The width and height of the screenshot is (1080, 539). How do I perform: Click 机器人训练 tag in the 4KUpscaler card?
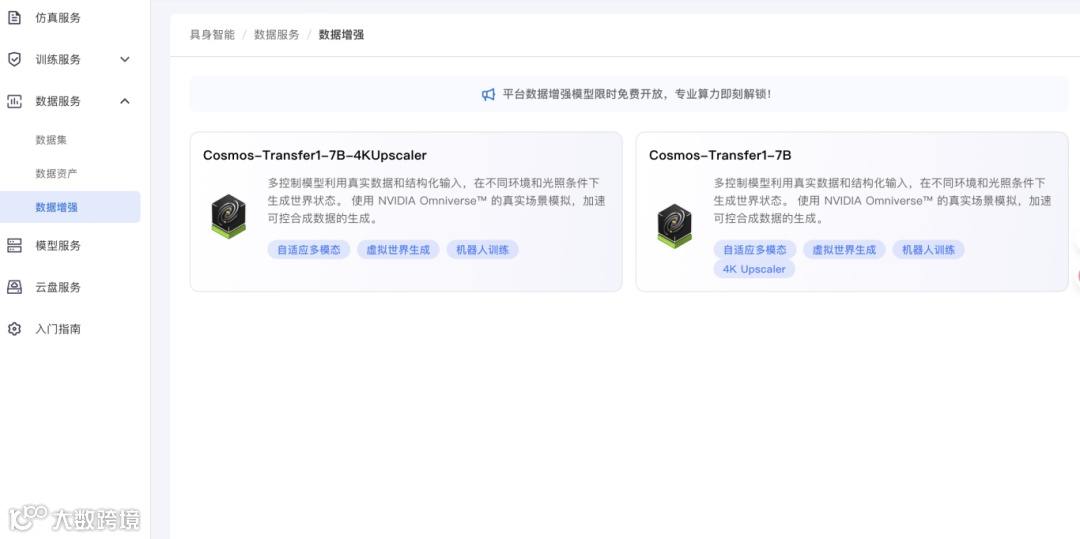tap(483, 250)
